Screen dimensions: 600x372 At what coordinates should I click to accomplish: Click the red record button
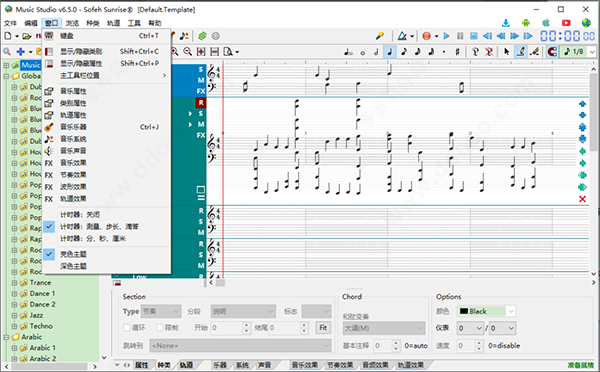click(x=426, y=36)
